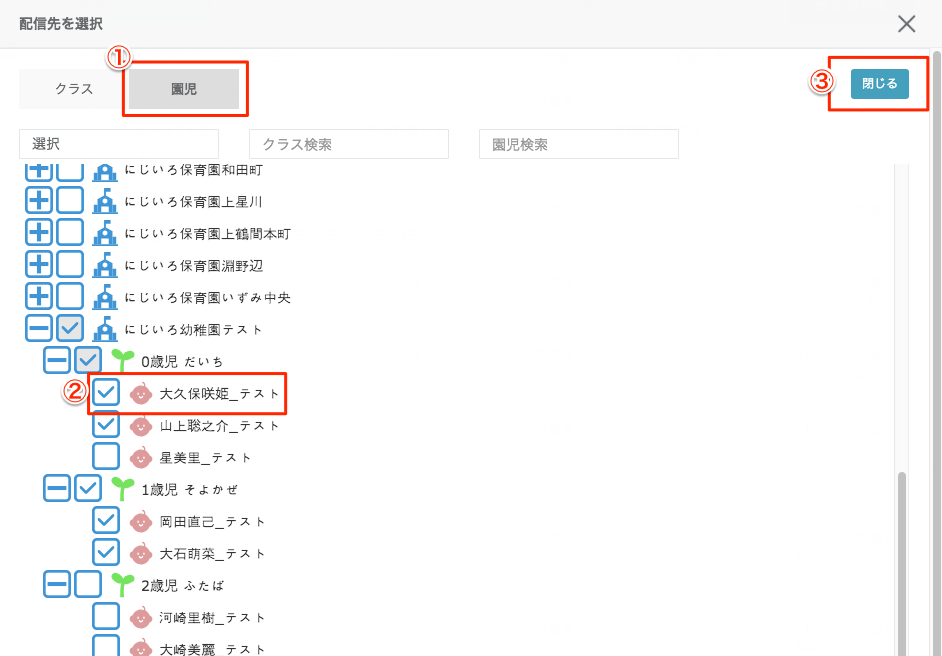942x656 pixels.
Task: Click baby face icon beside 岡田直己_テスト
Action: pyautogui.click(x=142, y=521)
